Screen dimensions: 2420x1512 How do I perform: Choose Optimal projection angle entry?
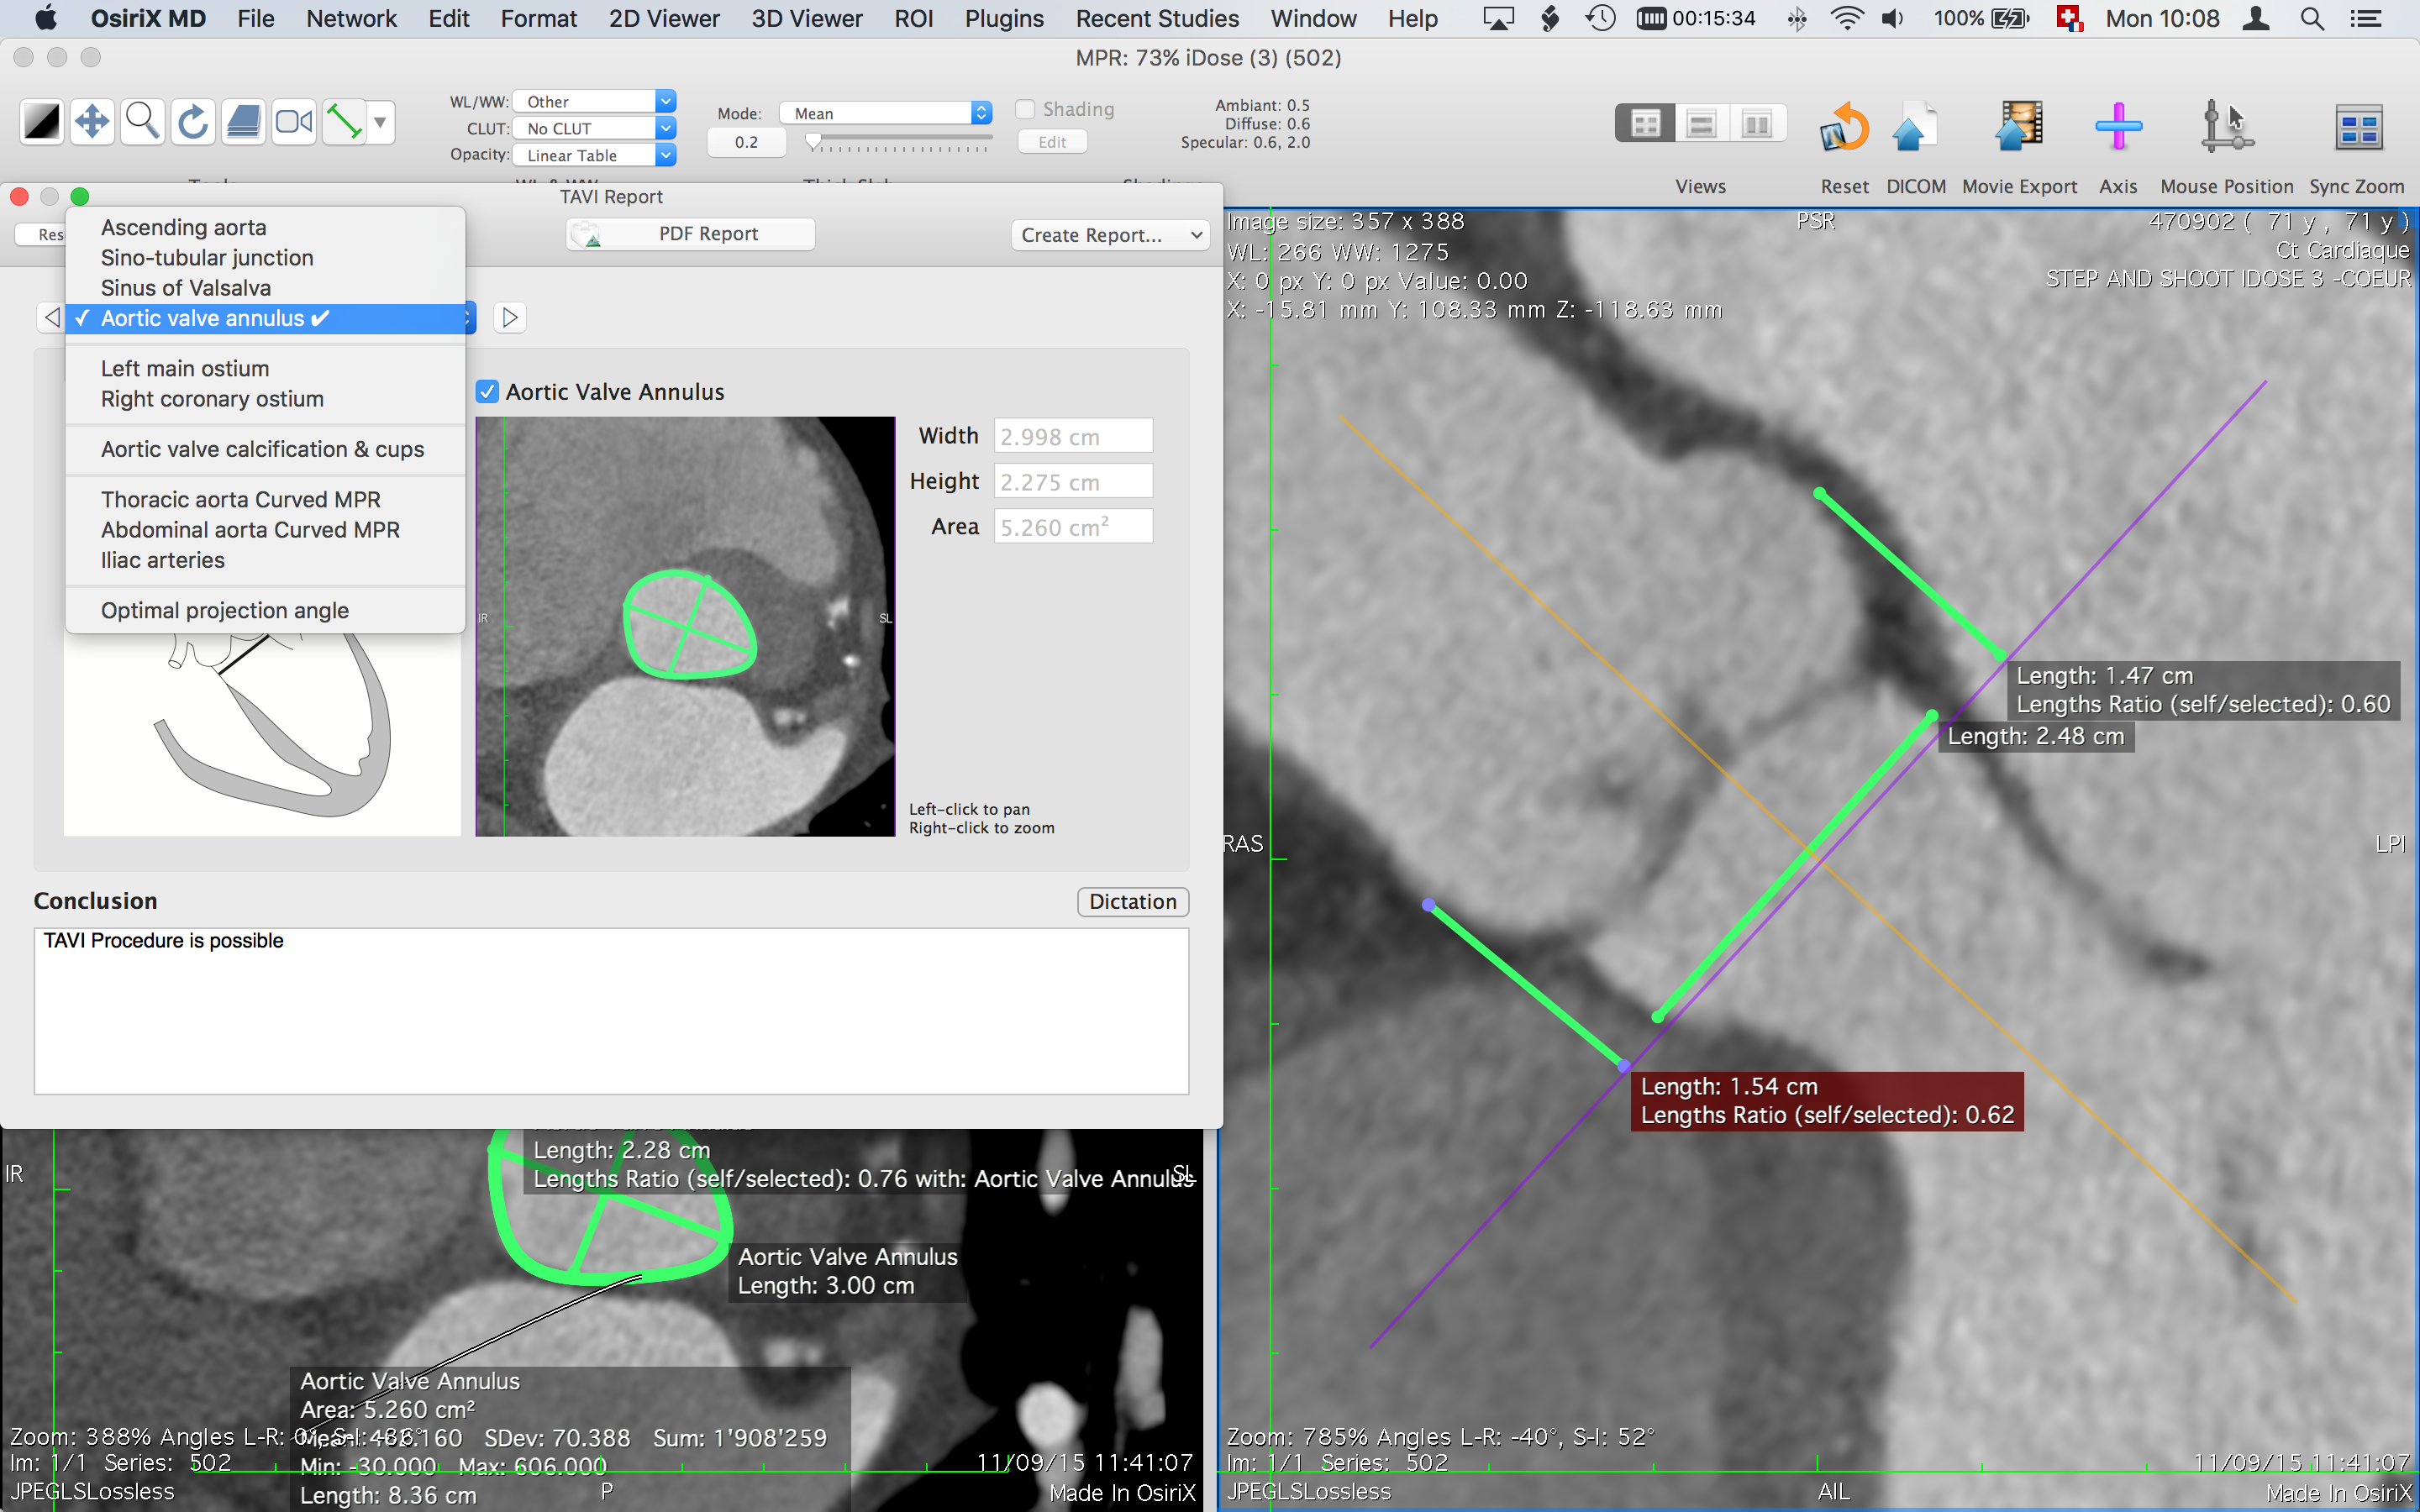coord(265,610)
